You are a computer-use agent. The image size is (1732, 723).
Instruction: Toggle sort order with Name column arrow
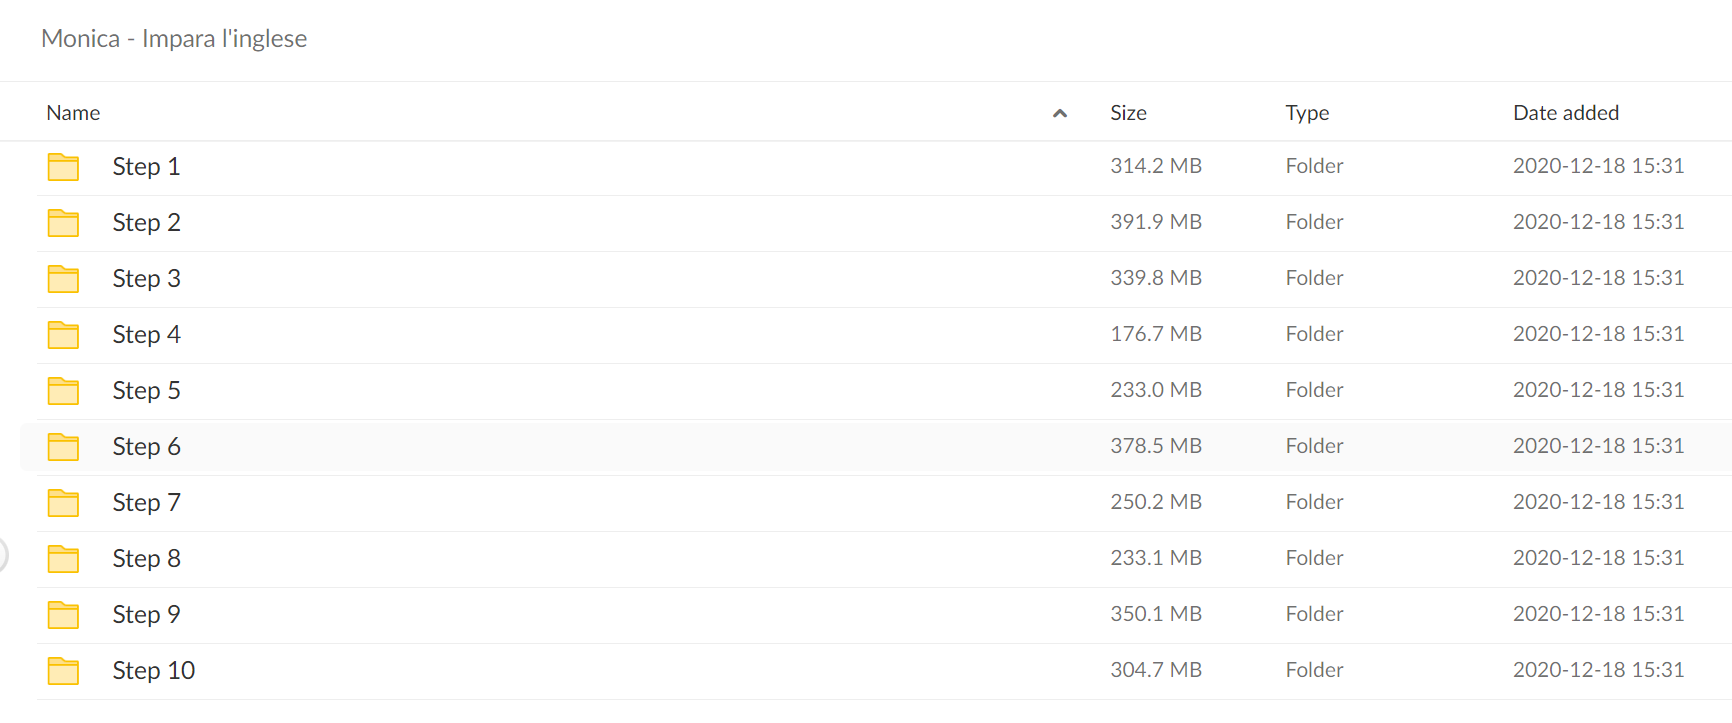[1060, 113]
